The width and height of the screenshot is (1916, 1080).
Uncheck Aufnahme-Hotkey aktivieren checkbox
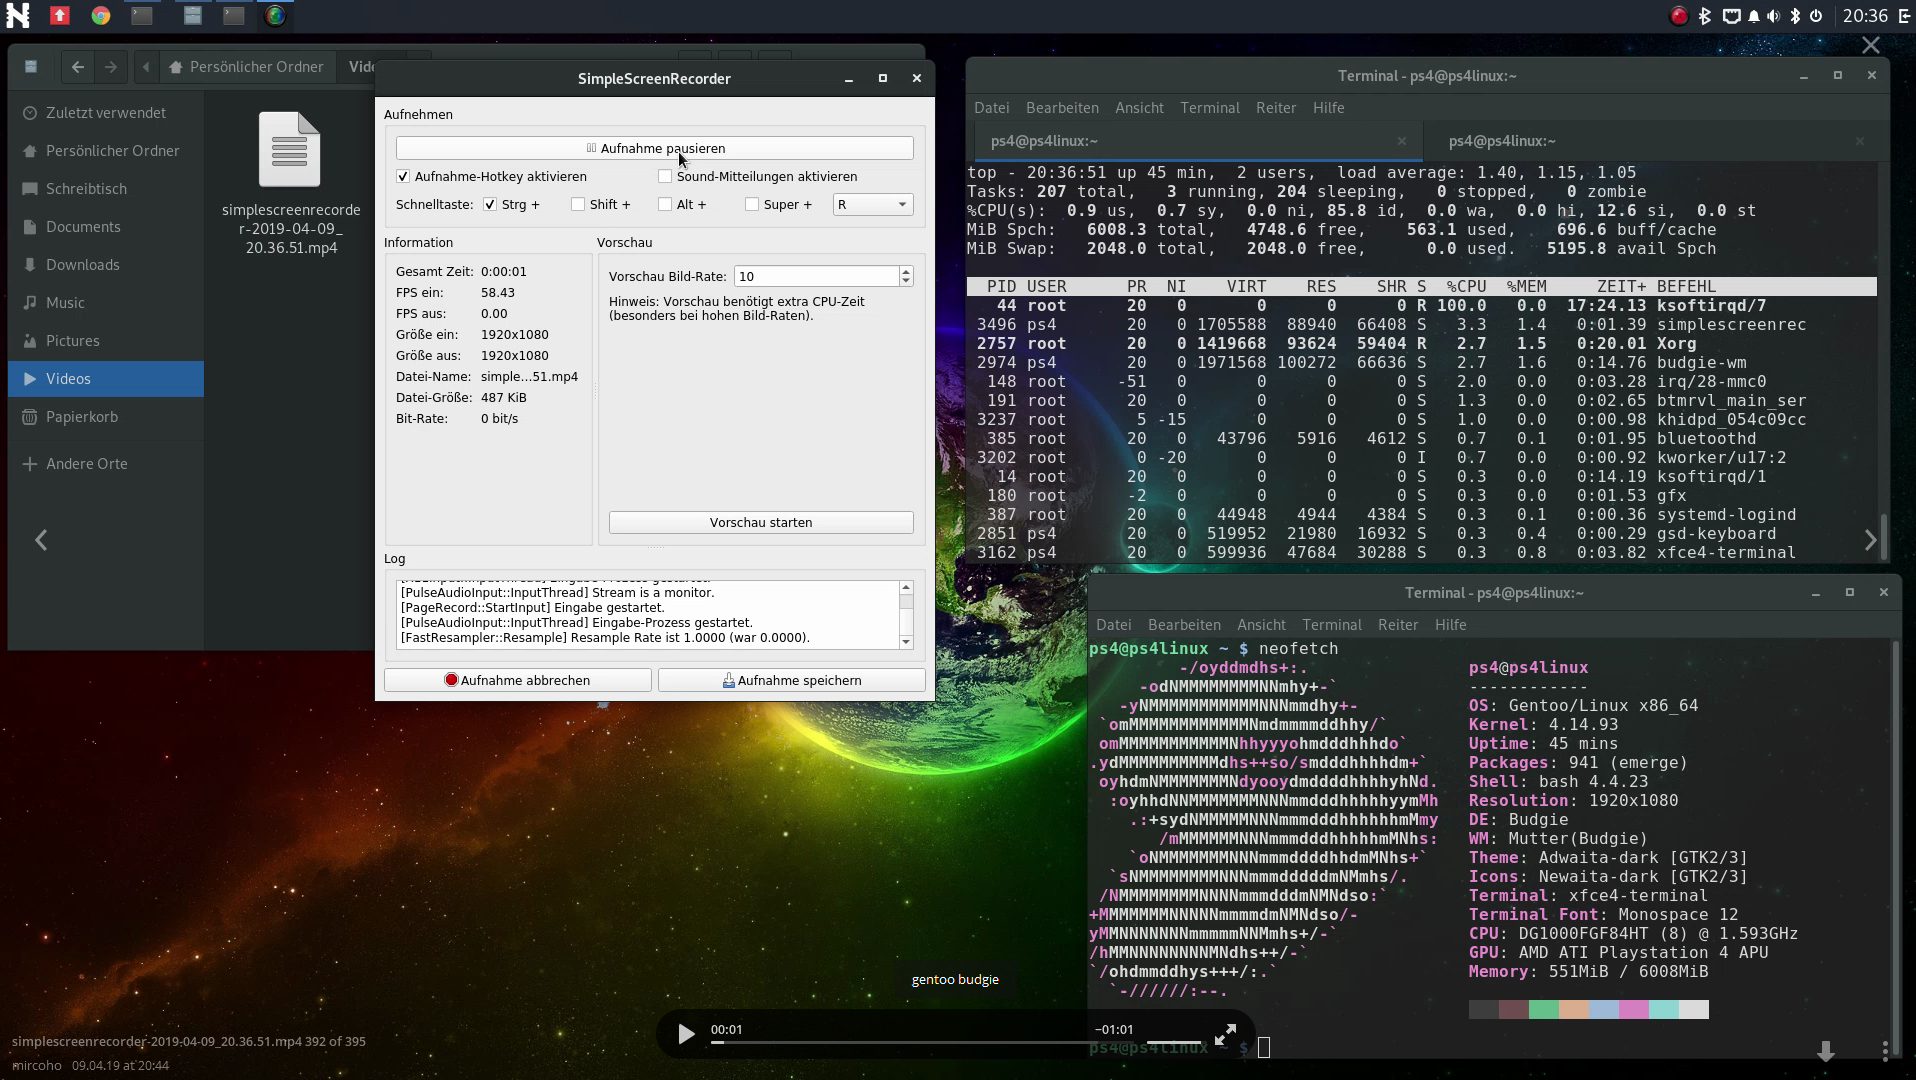click(403, 177)
